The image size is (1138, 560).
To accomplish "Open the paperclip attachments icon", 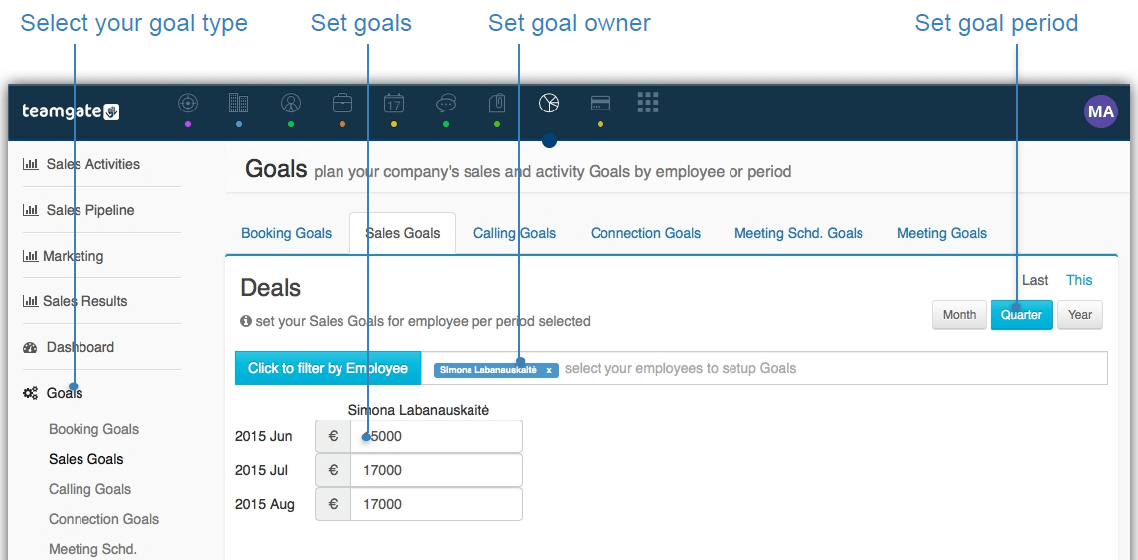I will click(x=497, y=104).
